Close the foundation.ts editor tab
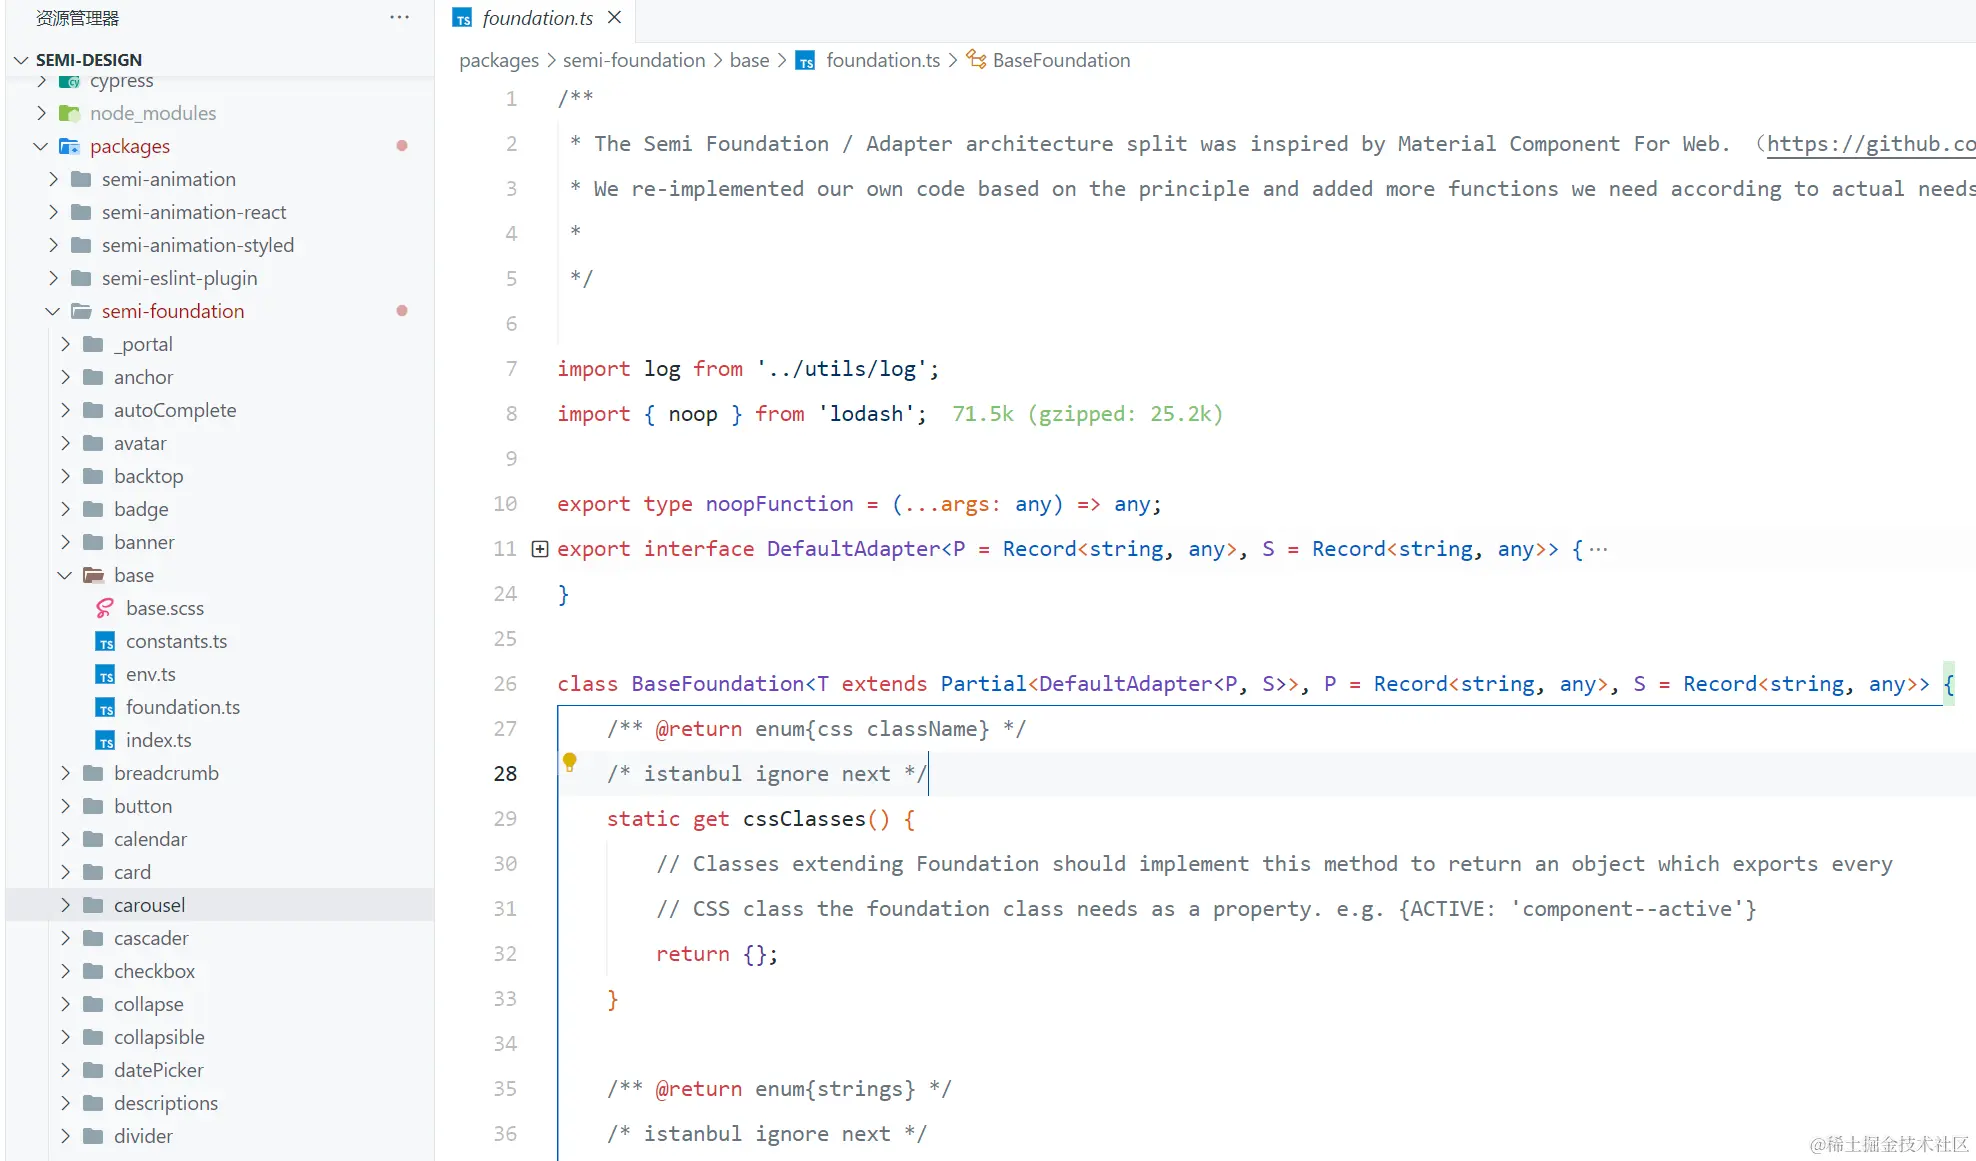 (615, 18)
